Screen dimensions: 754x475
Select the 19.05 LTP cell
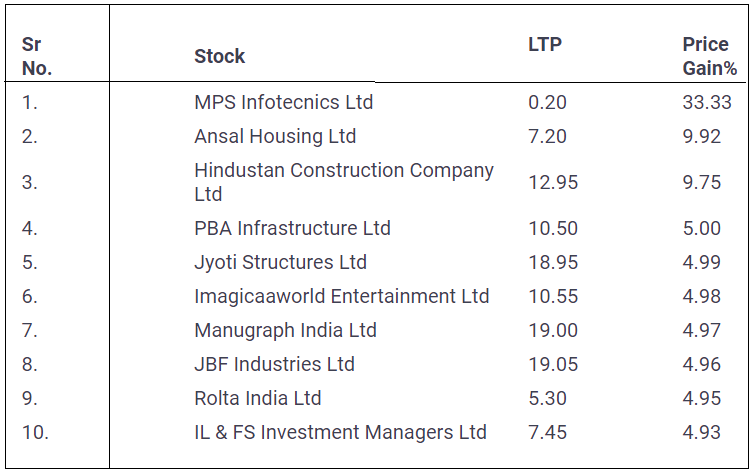click(553, 364)
